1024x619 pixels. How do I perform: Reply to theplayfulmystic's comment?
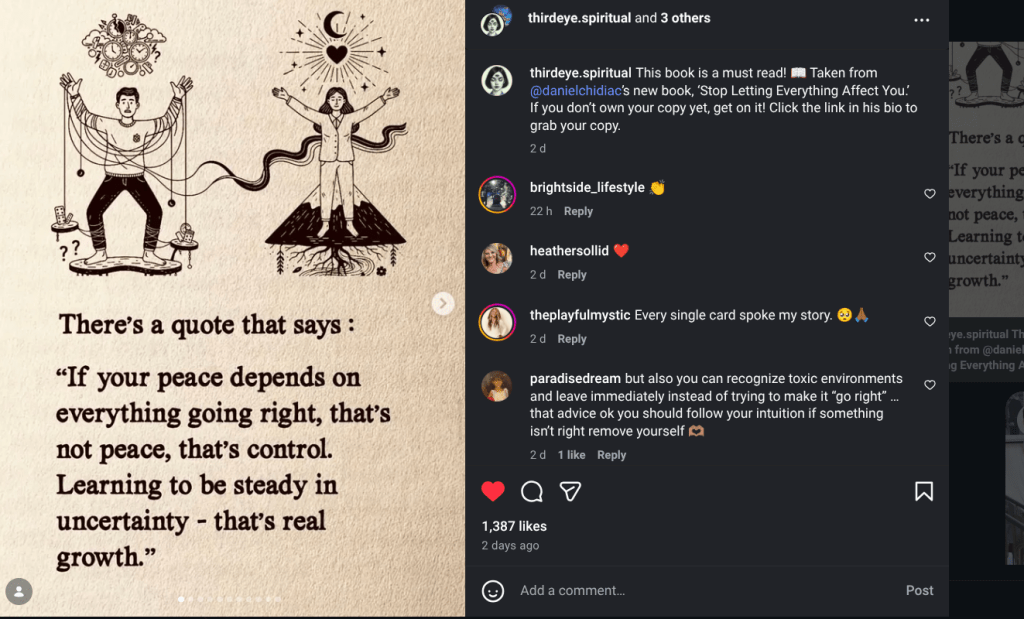[572, 339]
